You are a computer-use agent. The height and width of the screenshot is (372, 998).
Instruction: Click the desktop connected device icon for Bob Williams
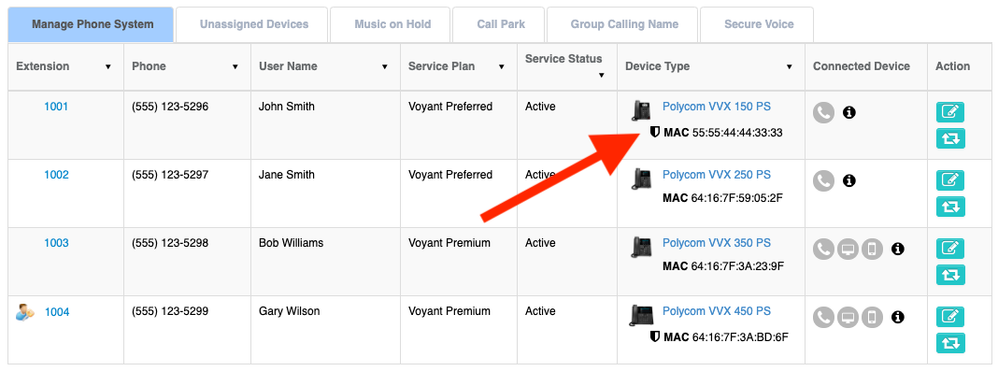(848, 249)
